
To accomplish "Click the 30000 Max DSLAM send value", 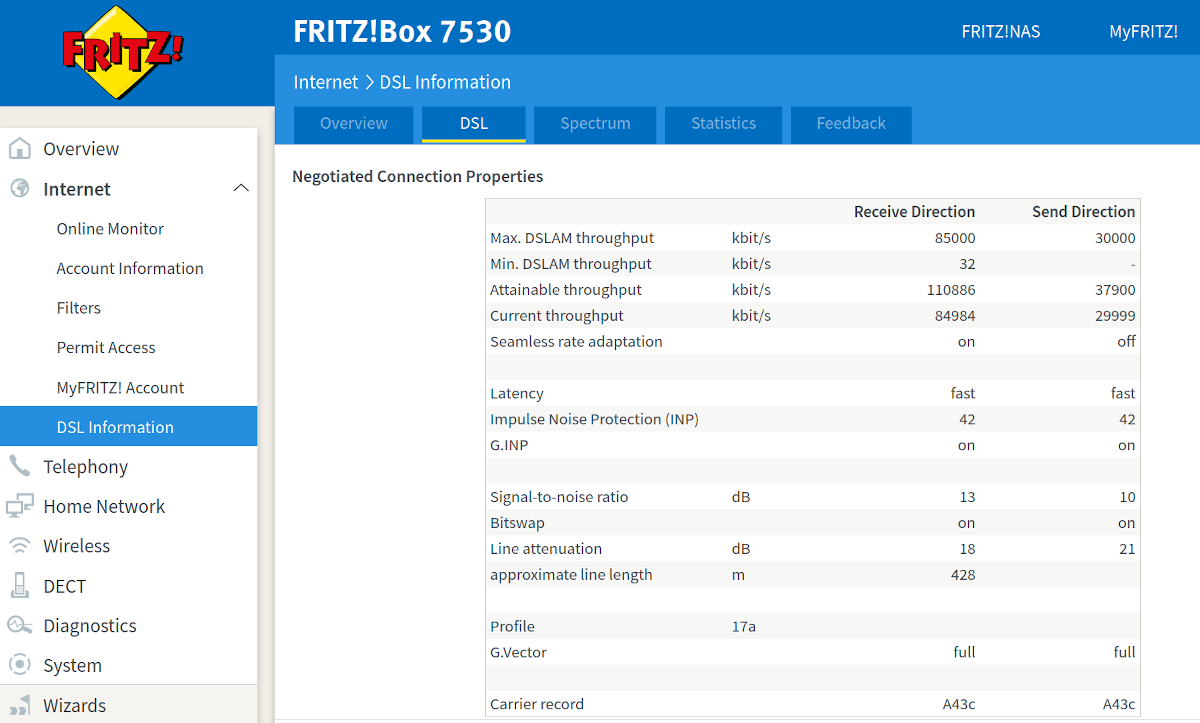I will (x=1115, y=238).
